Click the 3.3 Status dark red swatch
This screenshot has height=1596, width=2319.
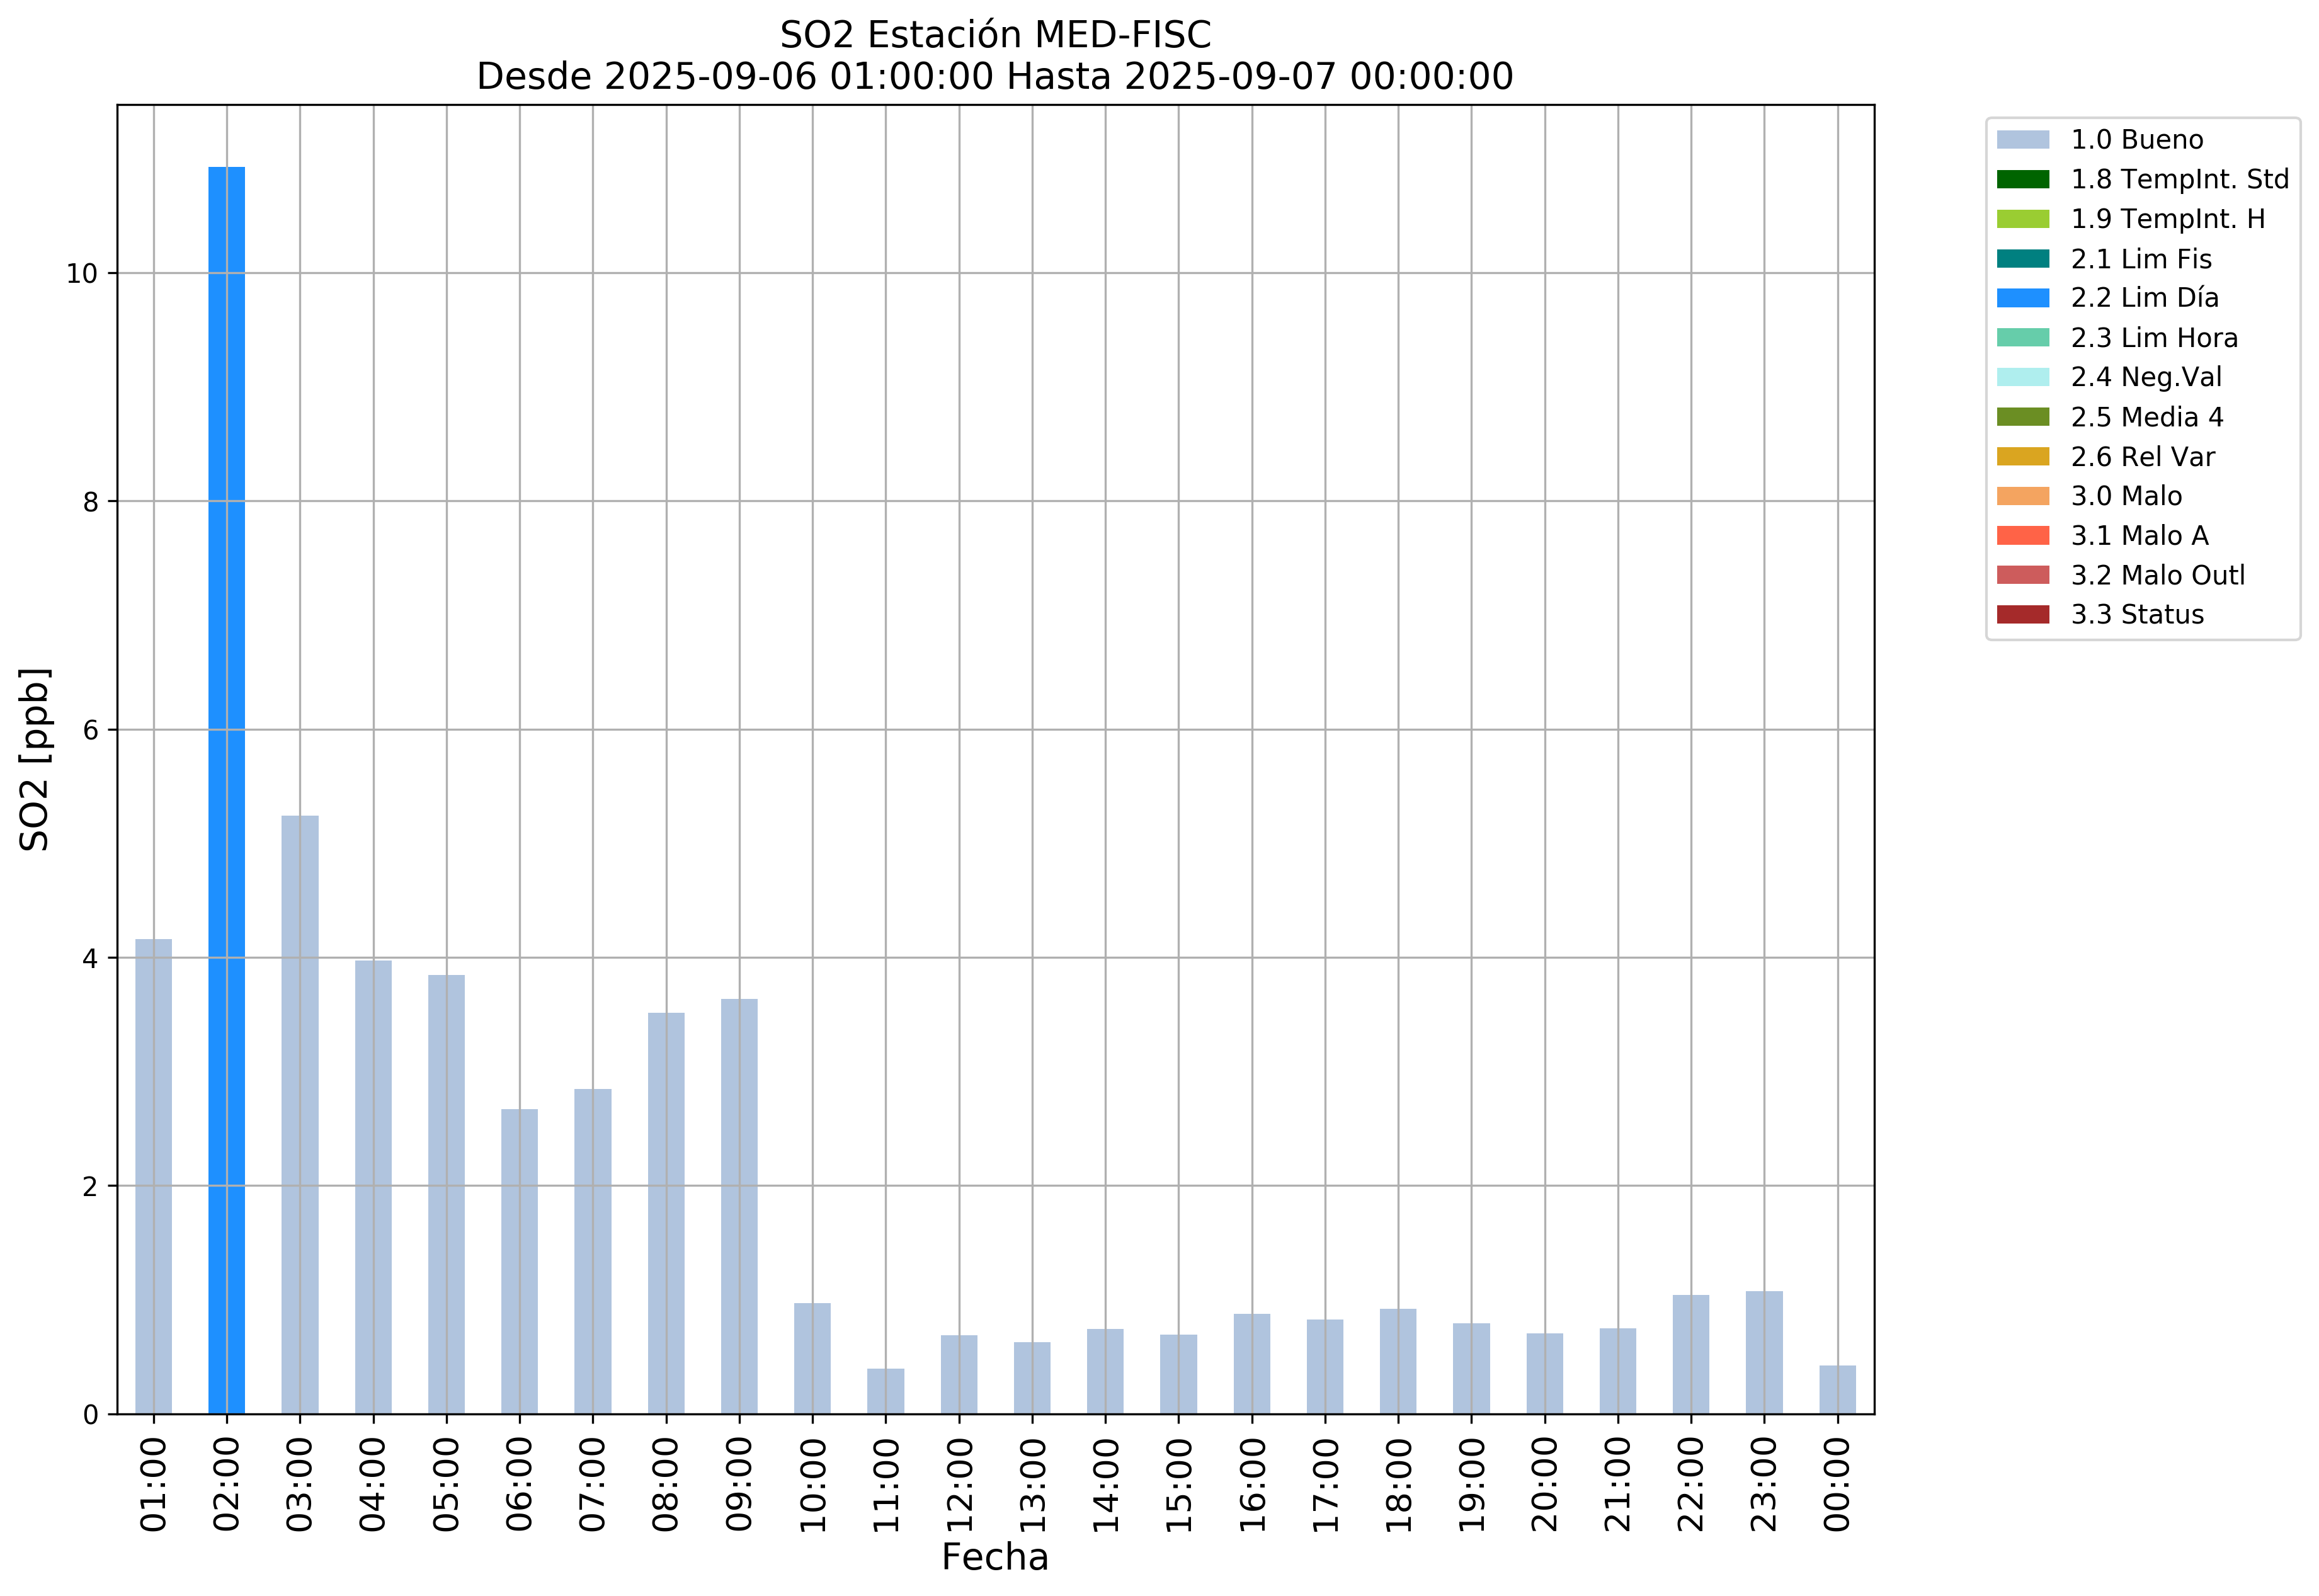click(x=2022, y=615)
